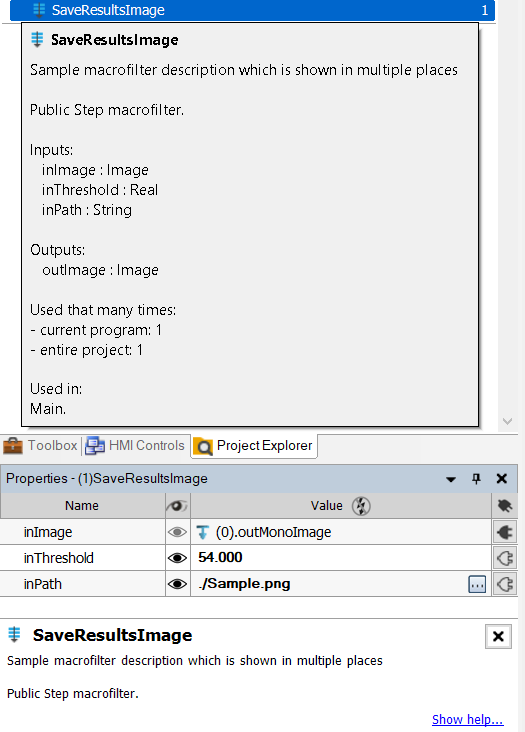This screenshot has height=732, width=525.
Task: Select SaveResultsImage entry in project list
Action: point(252,10)
